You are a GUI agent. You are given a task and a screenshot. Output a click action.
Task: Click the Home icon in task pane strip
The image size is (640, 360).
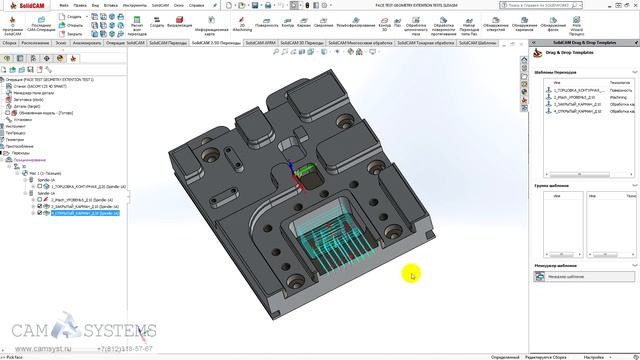click(x=524, y=60)
